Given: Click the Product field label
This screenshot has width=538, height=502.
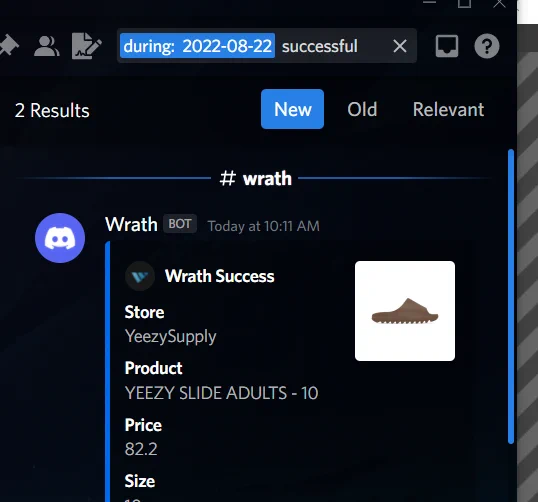Looking at the screenshot, I should click(153, 368).
